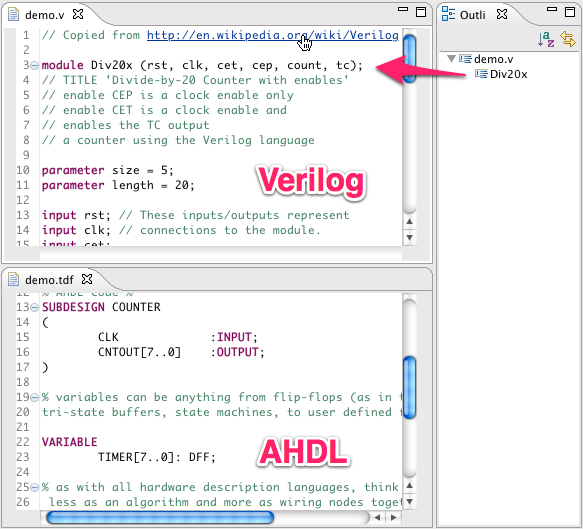
Task: Close the demo.tdf editor tab
Action: click(x=87, y=279)
